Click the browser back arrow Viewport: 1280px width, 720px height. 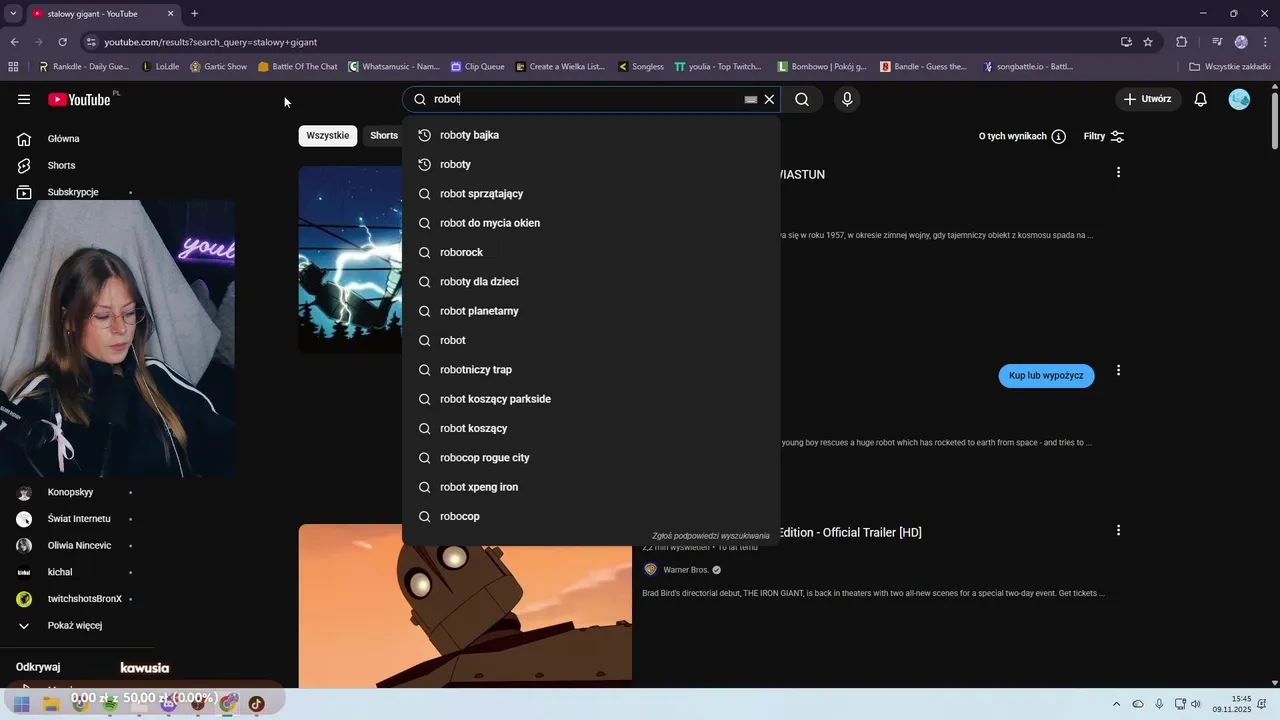pyautogui.click(x=14, y=42)
